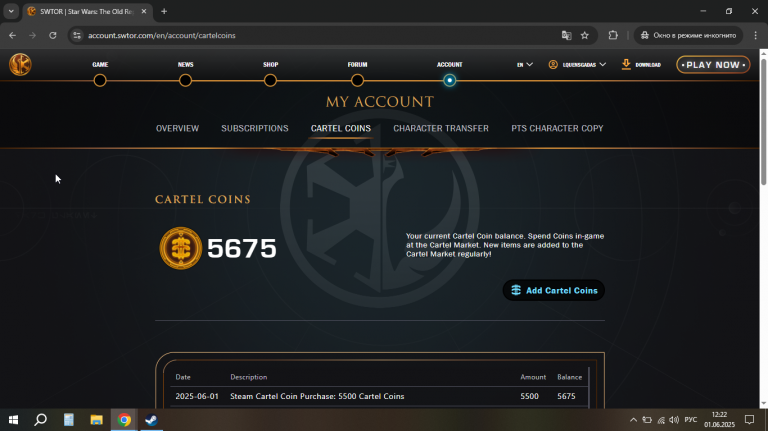
Task: Click the DOWNLOAD link in header
Action: [648, 65]
